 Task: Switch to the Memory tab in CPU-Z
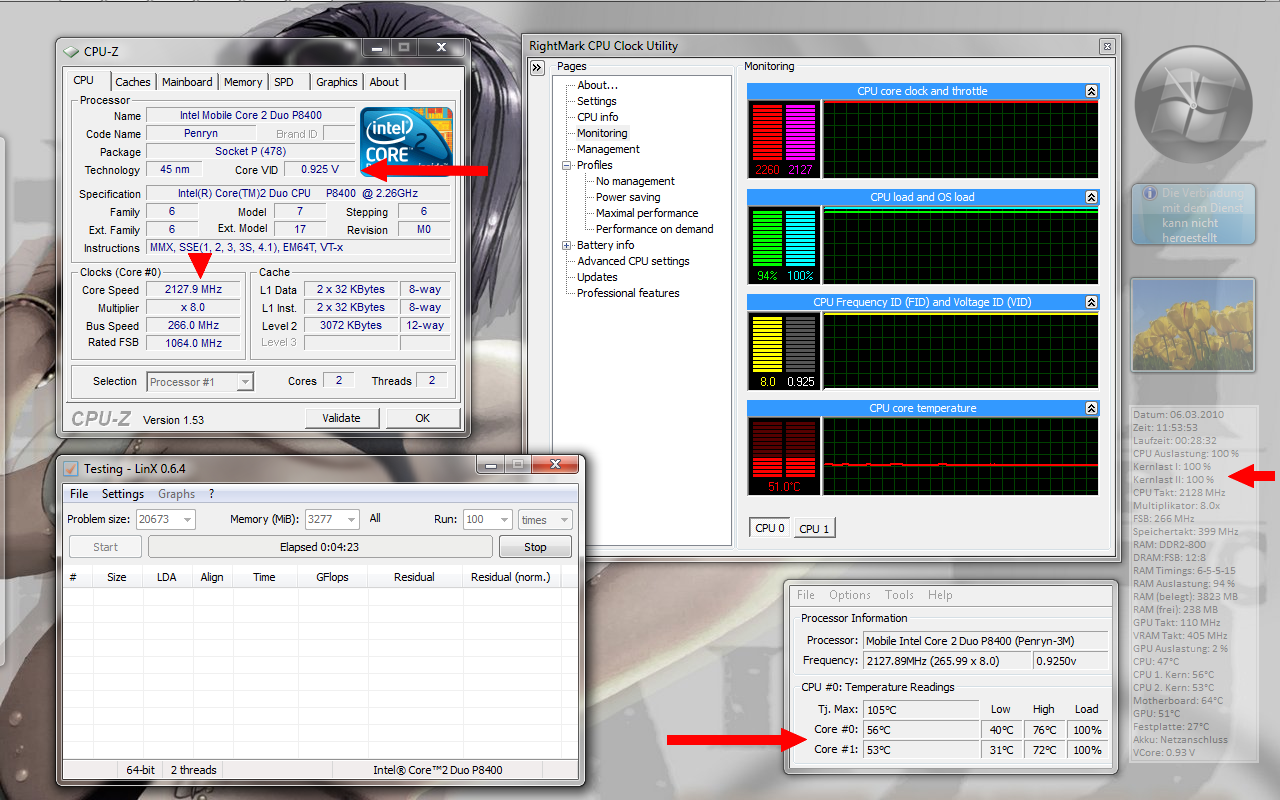point(243,82)
